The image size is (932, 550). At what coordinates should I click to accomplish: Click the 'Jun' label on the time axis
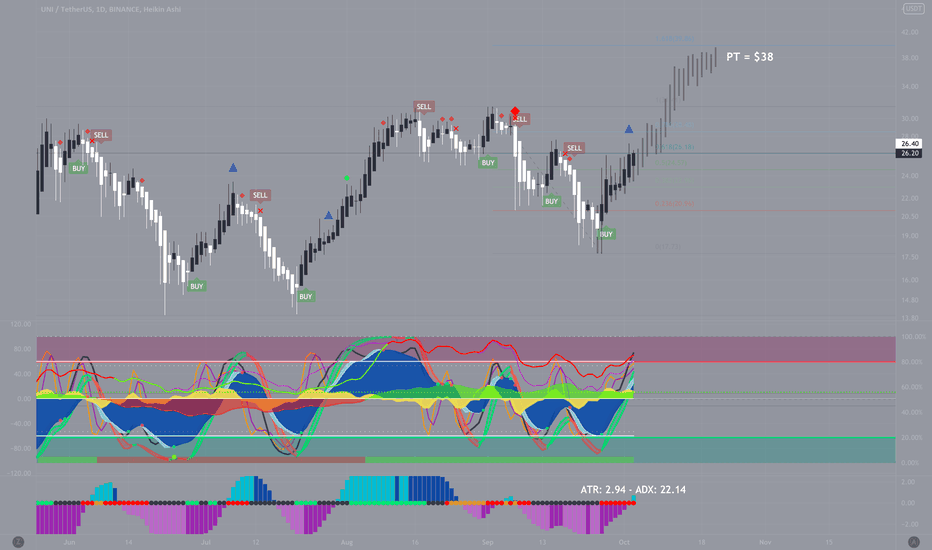[x=69, y=542]
